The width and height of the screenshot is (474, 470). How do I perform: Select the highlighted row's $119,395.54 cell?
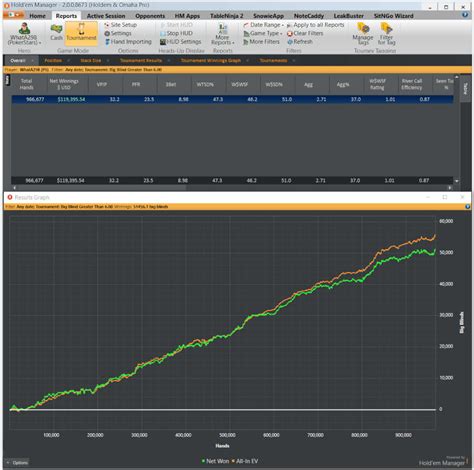(71, 99)
